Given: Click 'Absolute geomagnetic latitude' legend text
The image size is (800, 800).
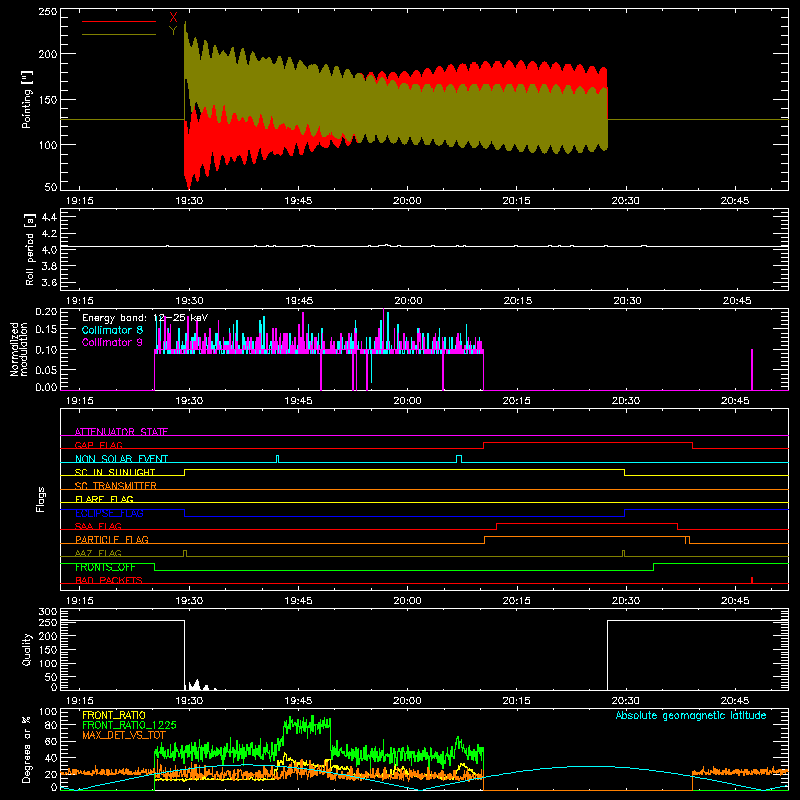Looking at the screenshot, I should point(691,715).
